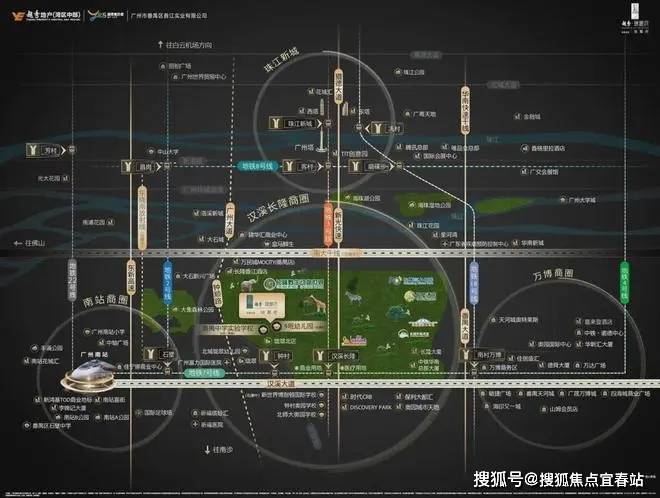Click the metro Y logo of 钟村 station
This screenshot has height=498, width=660.
coord(266,356)
